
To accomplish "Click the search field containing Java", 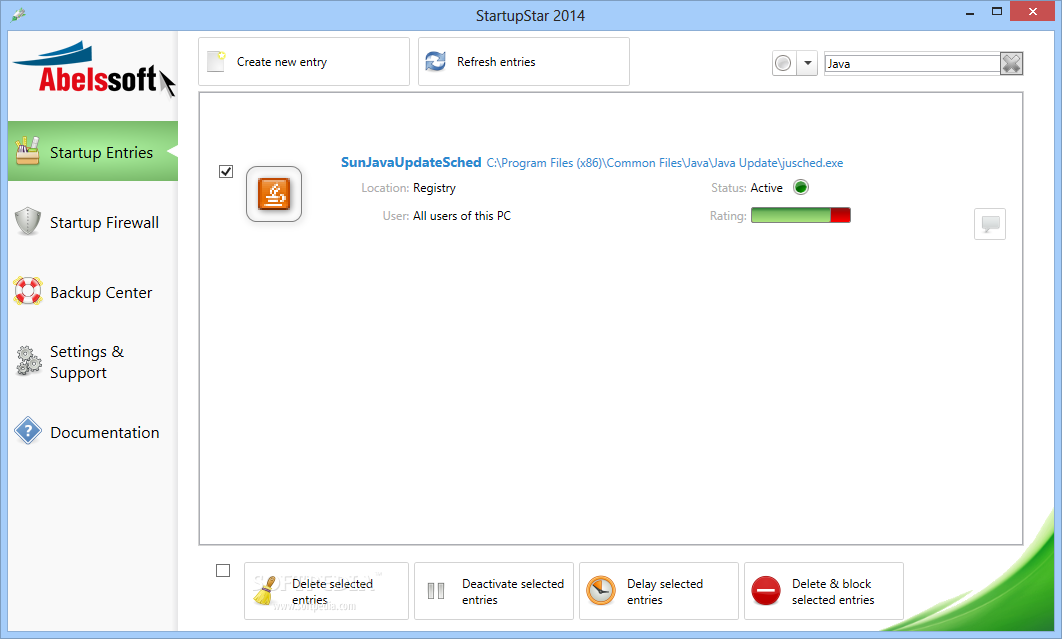I will [912, 64].
